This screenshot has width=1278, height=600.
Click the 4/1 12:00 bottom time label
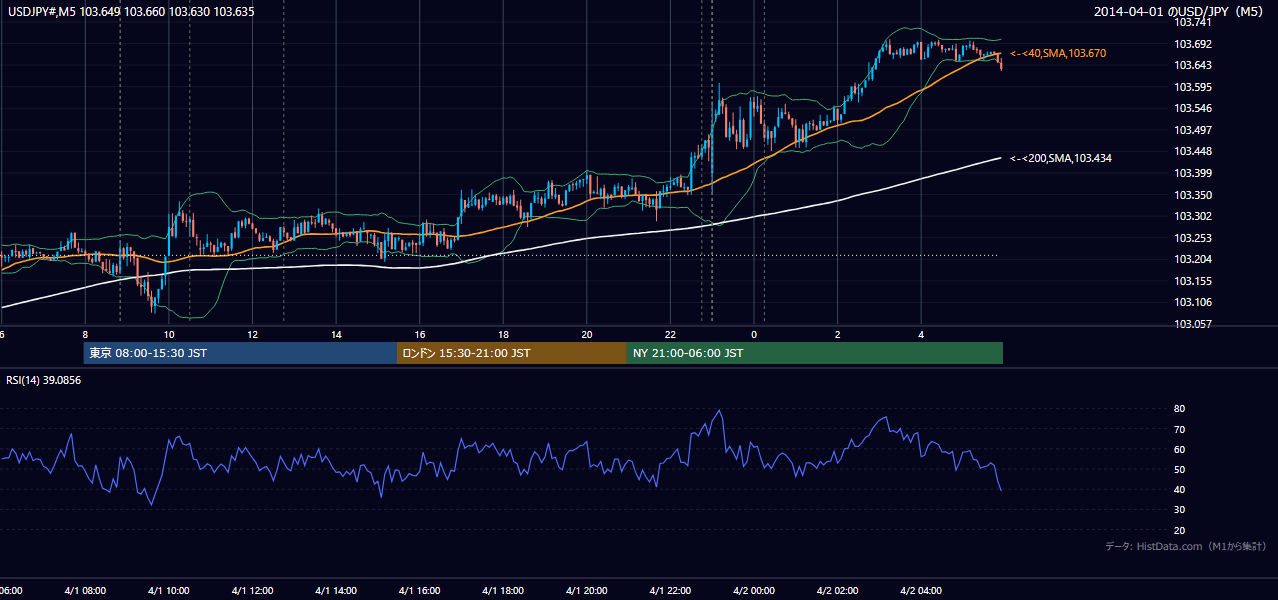[251, 591]
